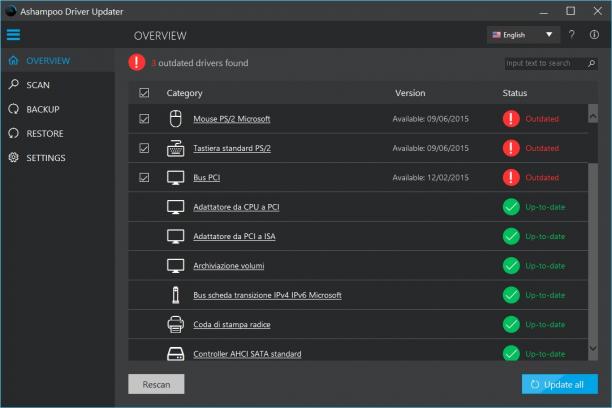Click the red alert icon beside outdated drivers found
The image size is (612, 408).
pyautogui.click(x=137, y=62)
